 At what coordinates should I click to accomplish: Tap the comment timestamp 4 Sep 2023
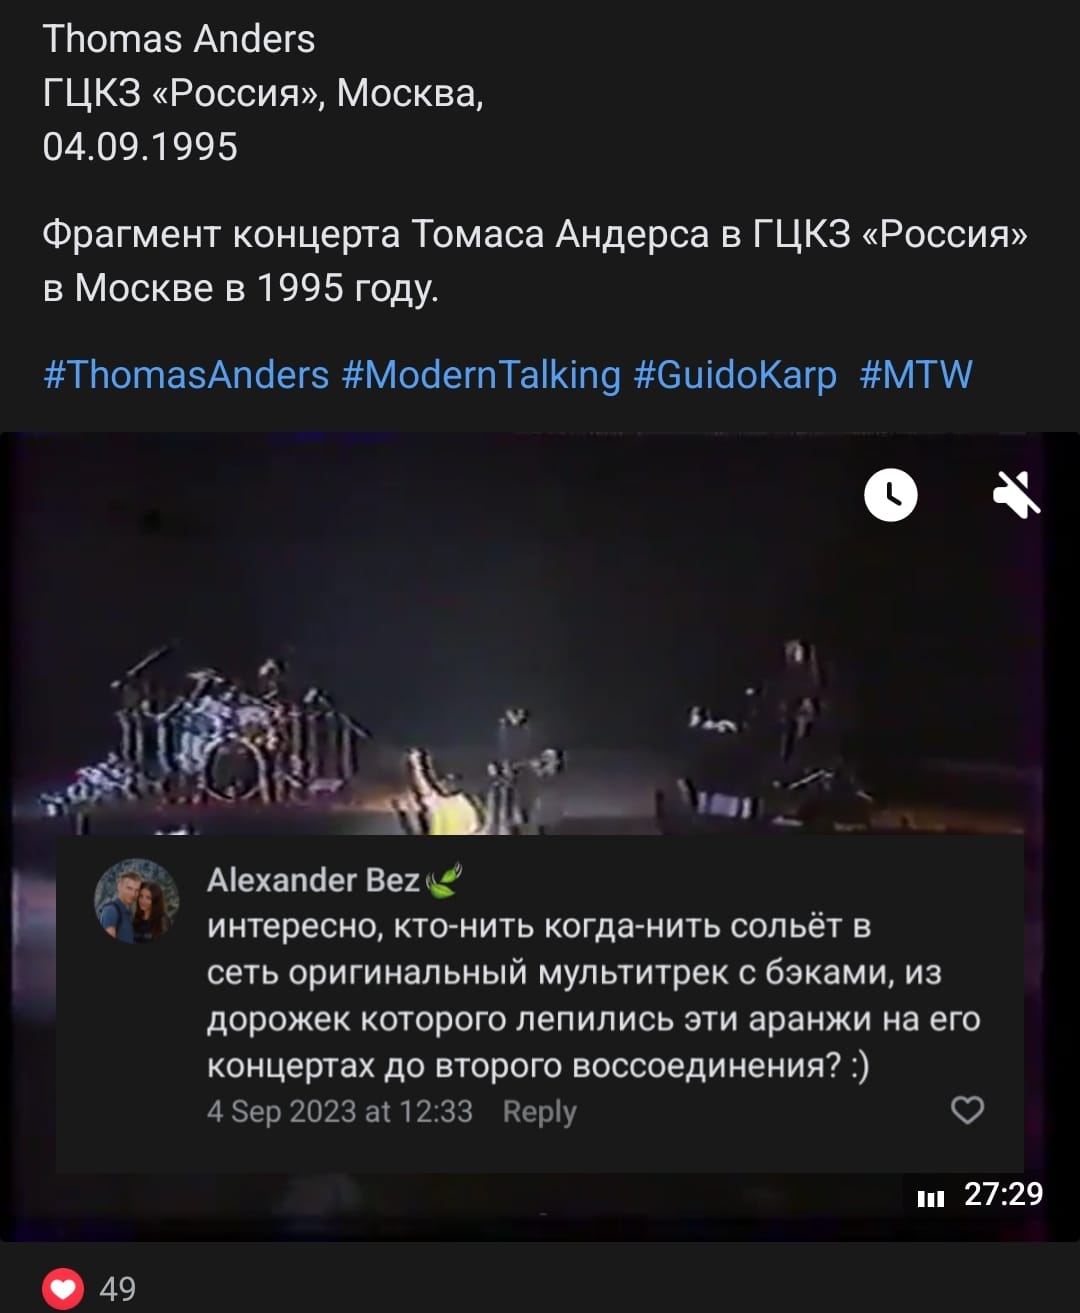(x=339, y=1112)
